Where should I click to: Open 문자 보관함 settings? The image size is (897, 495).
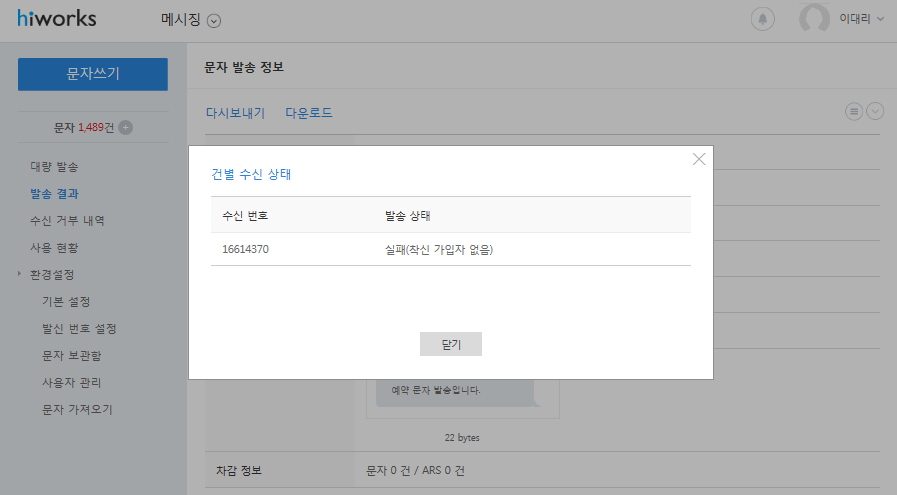tap(72, 355)
